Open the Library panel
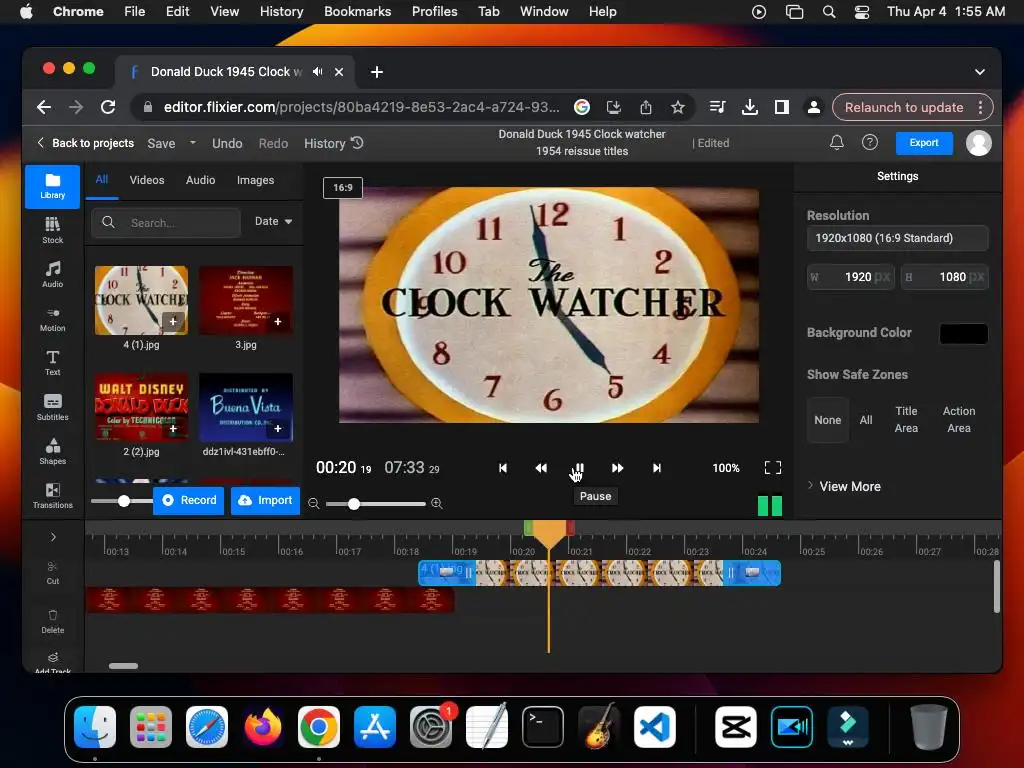Viewport: 1024px width, 768px height. [x=52, y=187]
